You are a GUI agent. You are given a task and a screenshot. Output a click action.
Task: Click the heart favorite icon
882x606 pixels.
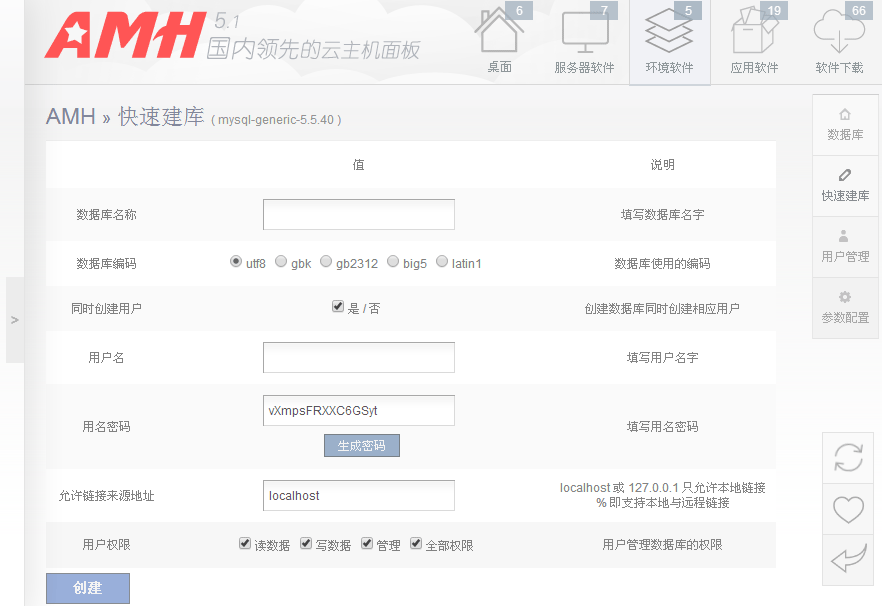(x=848, y=509)
